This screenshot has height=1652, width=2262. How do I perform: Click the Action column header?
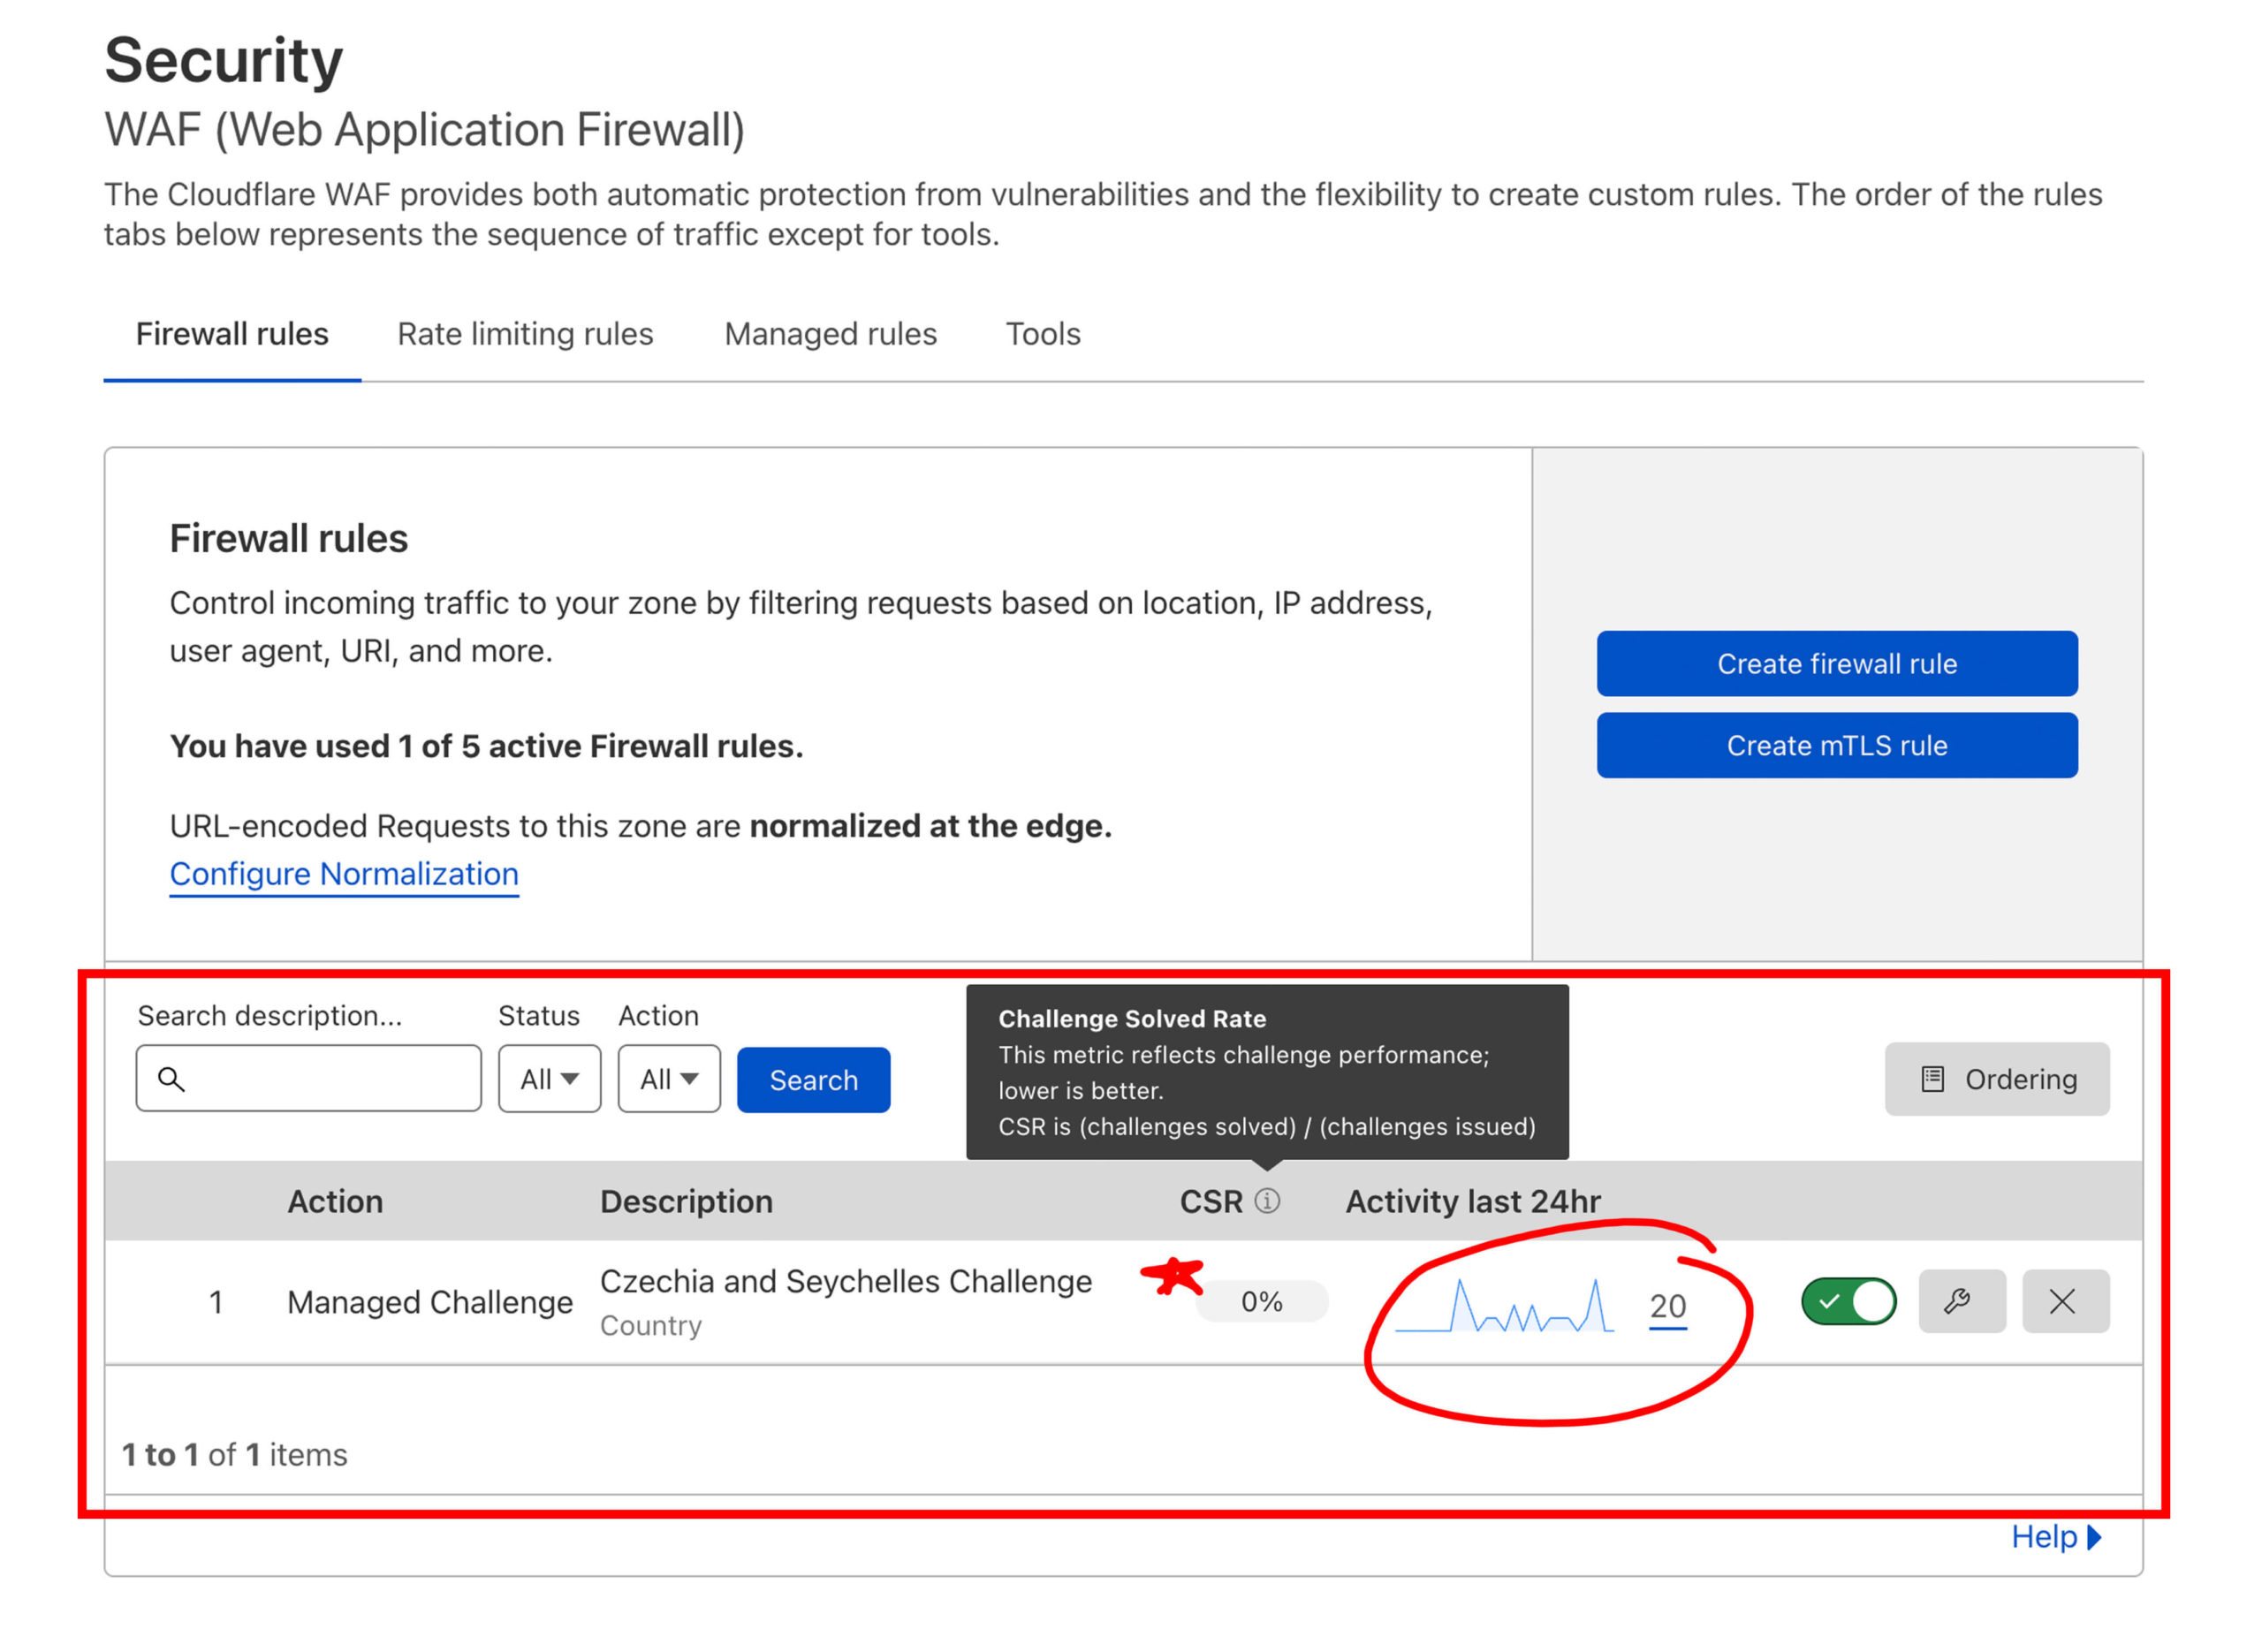click(x=335, y=1201)
